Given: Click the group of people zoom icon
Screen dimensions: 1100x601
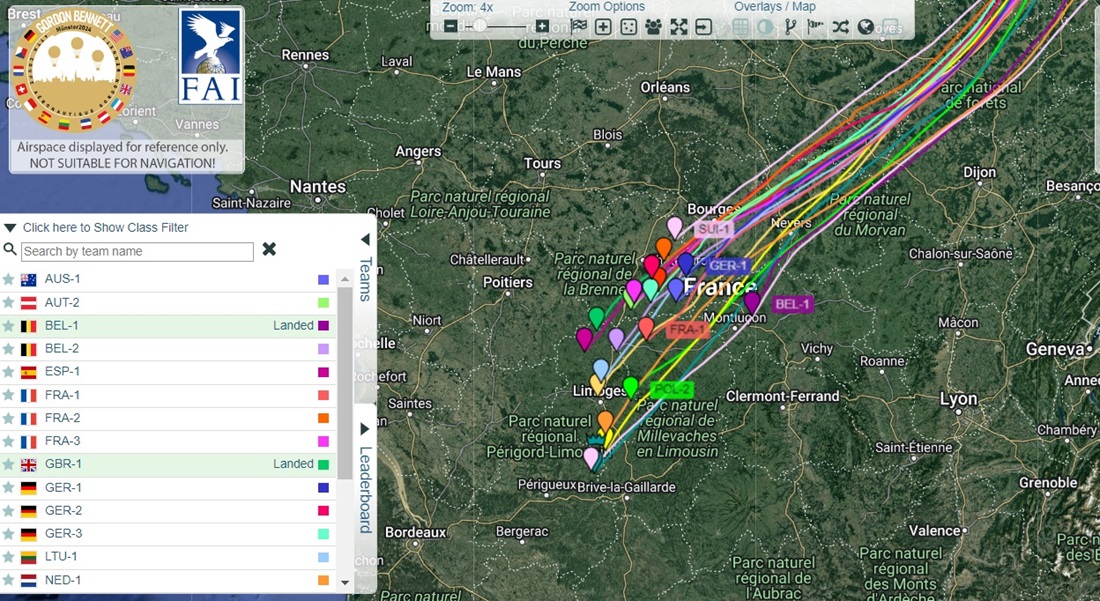Looking at the screenshot, I should tap(653, 27).
